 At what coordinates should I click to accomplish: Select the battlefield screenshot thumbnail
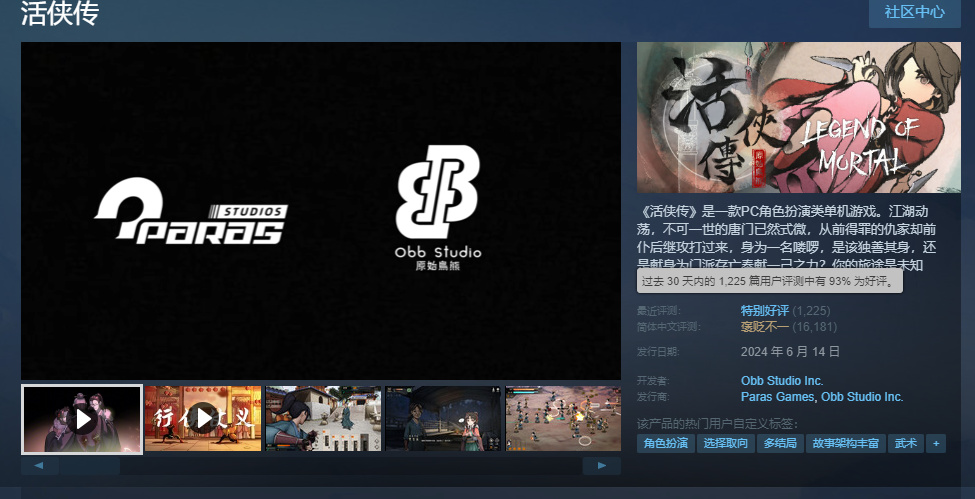tap(563, 419)
